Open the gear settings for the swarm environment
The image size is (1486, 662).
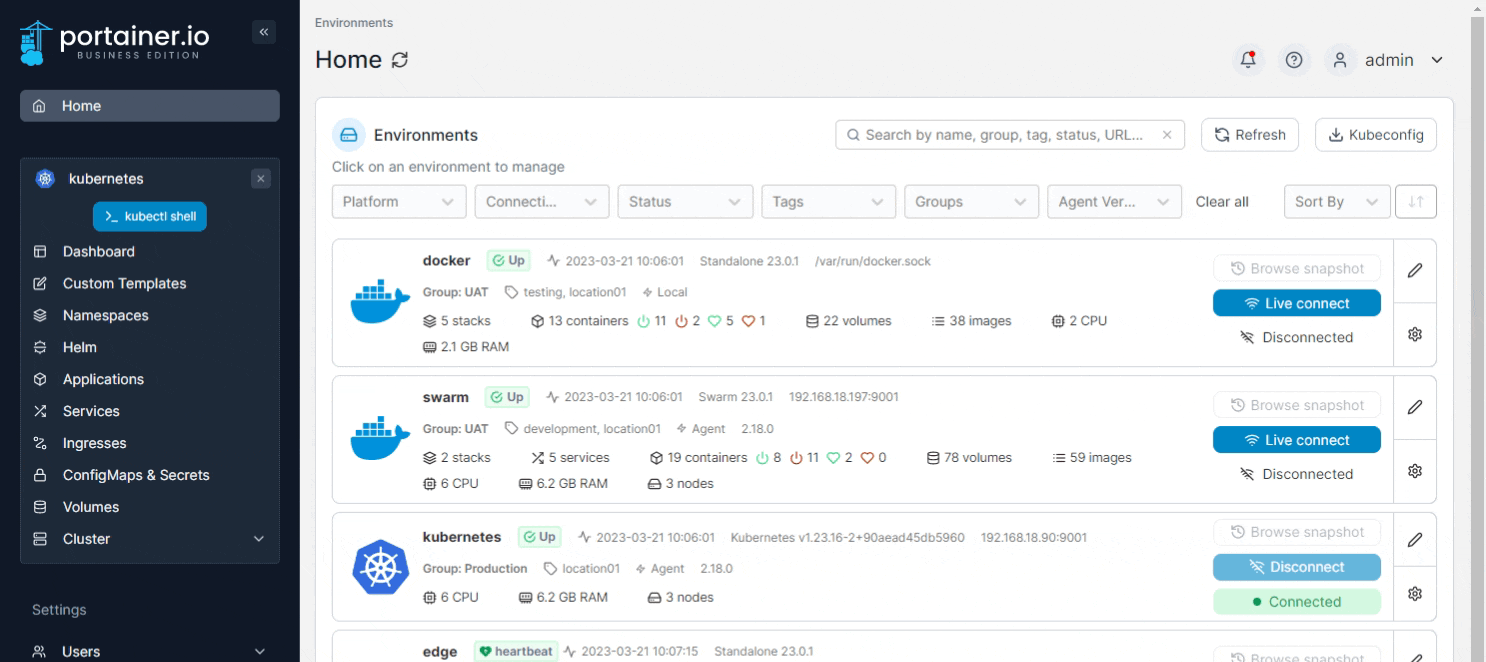[x=1415, y=470]
